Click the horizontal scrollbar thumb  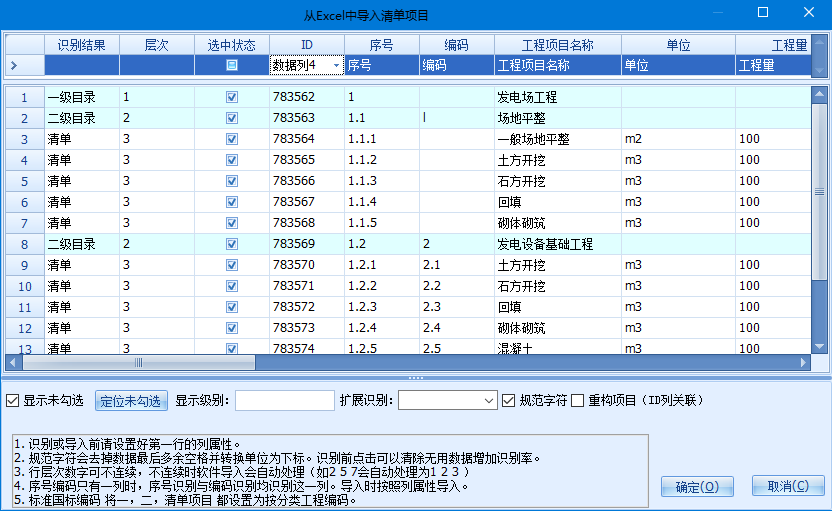(138, 363)
